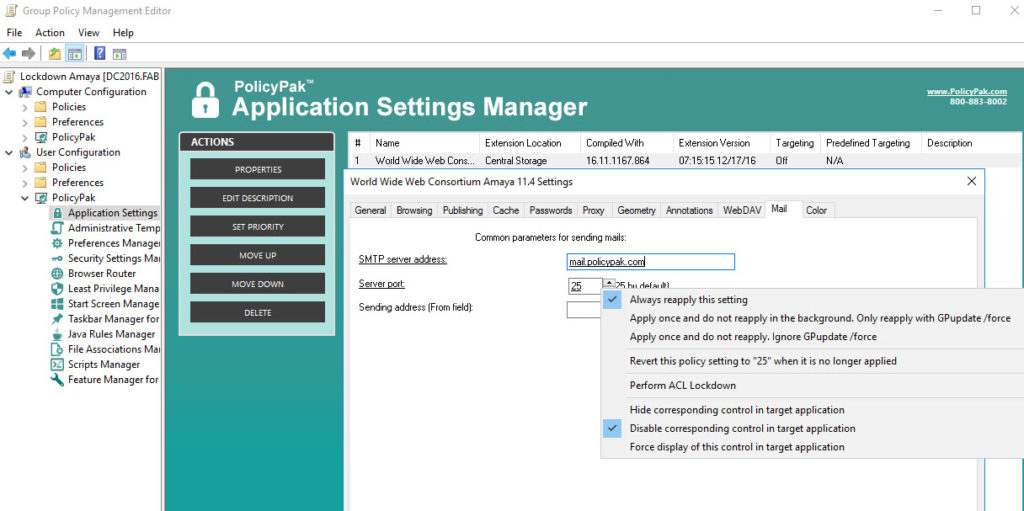Open Preferences Manager gear item
Viewport: 1024px width, 511px height.
105,243
